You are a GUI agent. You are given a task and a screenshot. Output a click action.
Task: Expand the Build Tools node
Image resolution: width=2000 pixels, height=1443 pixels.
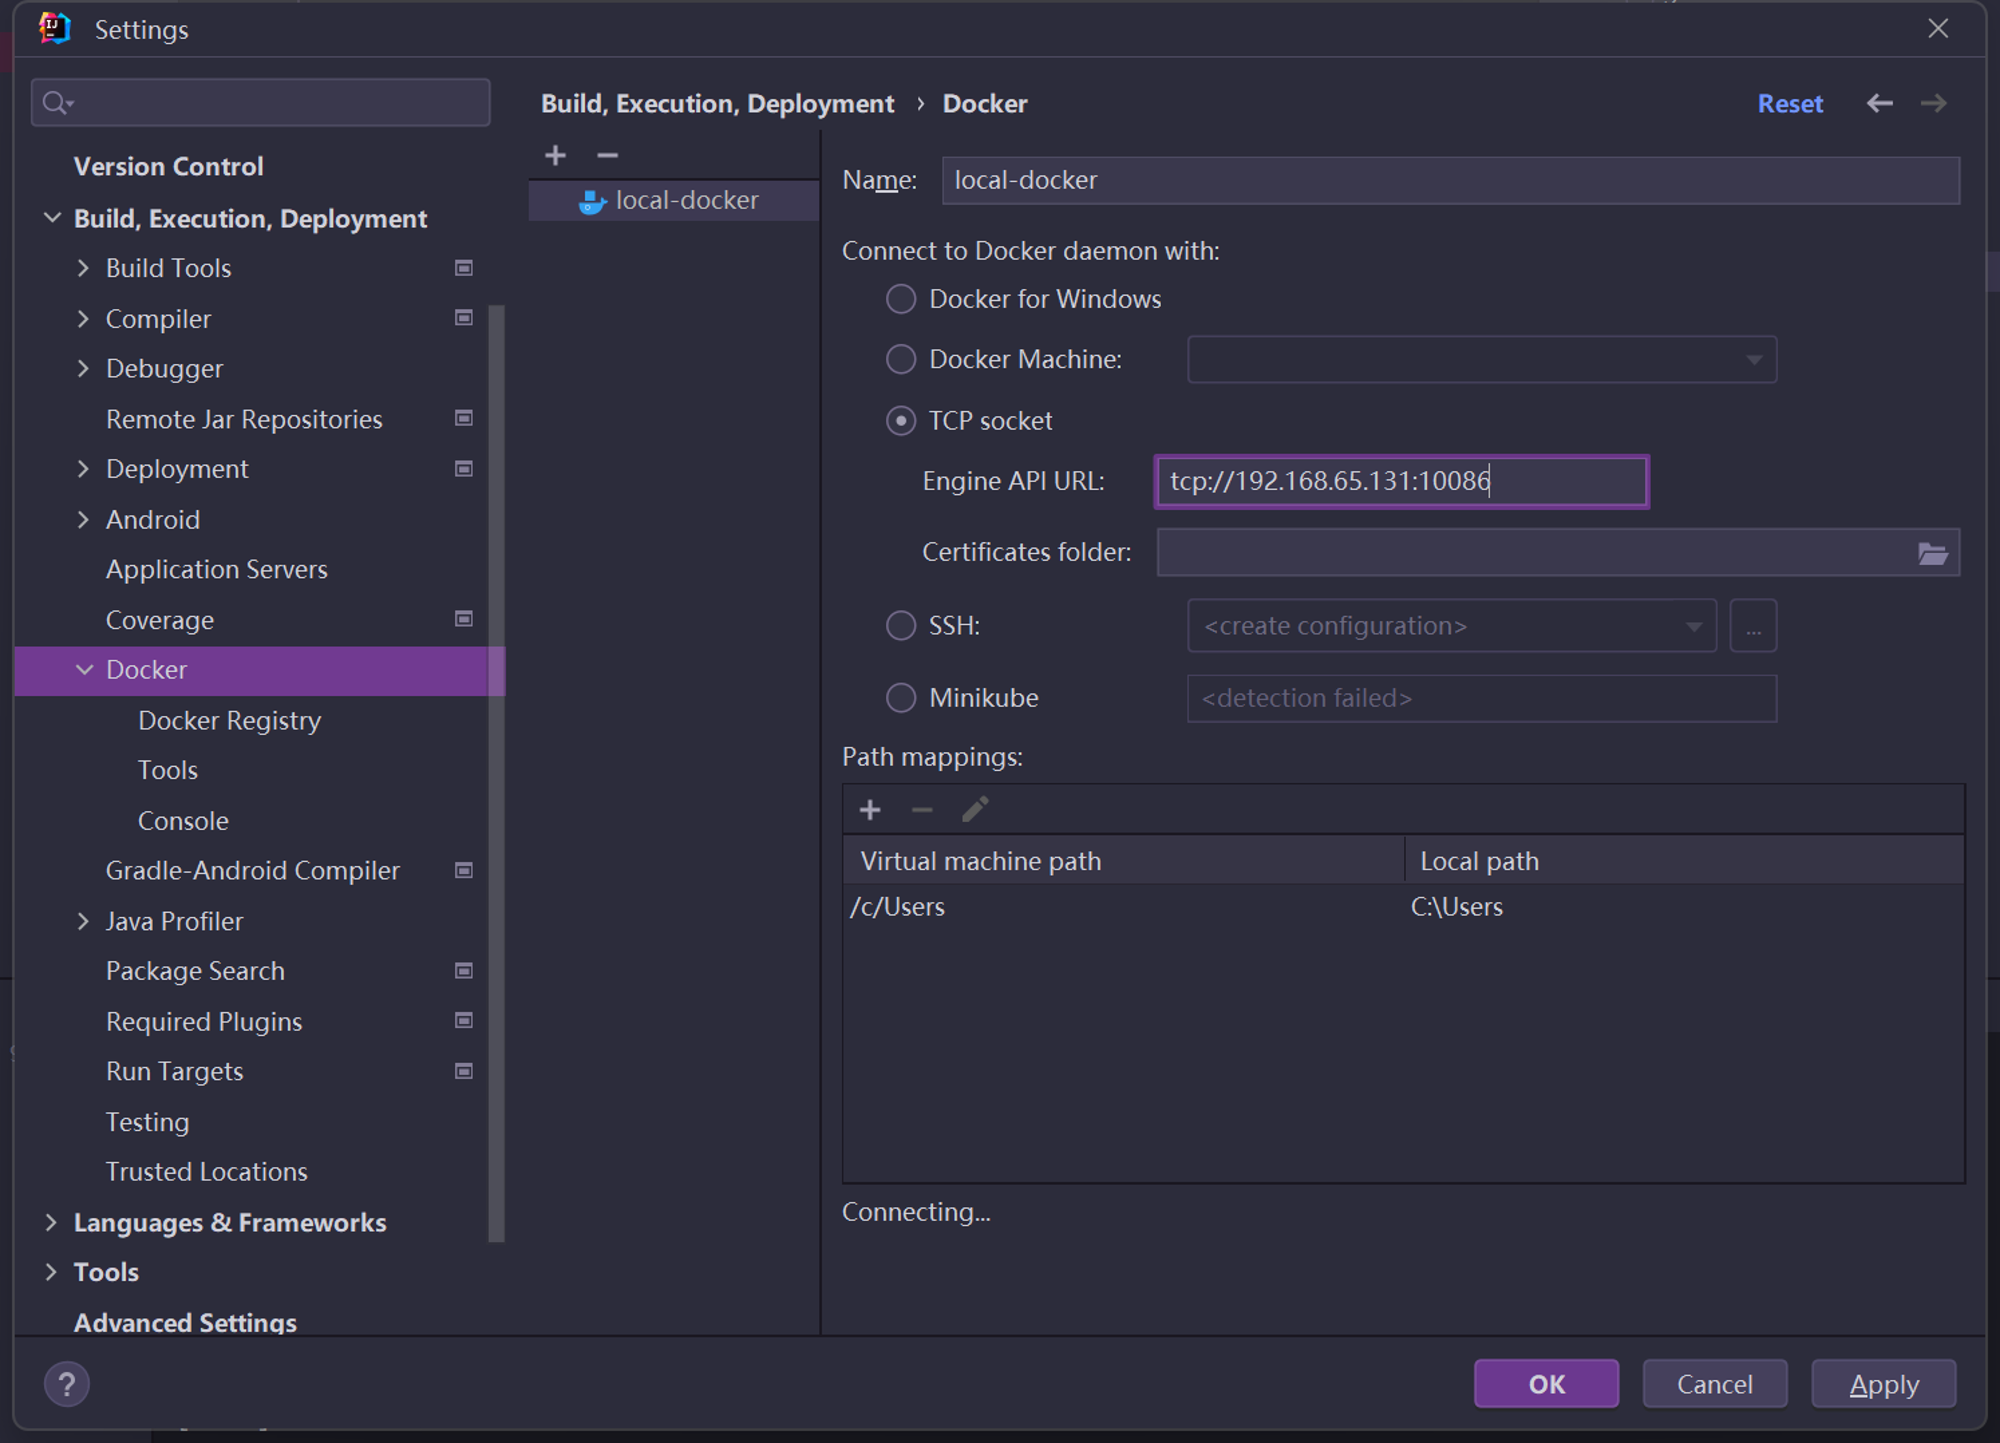point(83,268)
